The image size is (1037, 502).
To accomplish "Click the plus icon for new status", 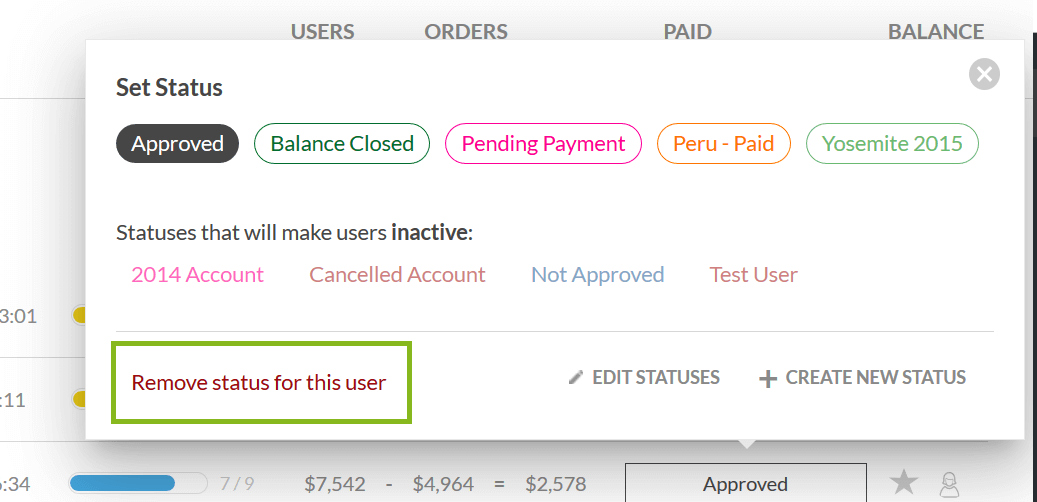I will [x=767, y=378].
